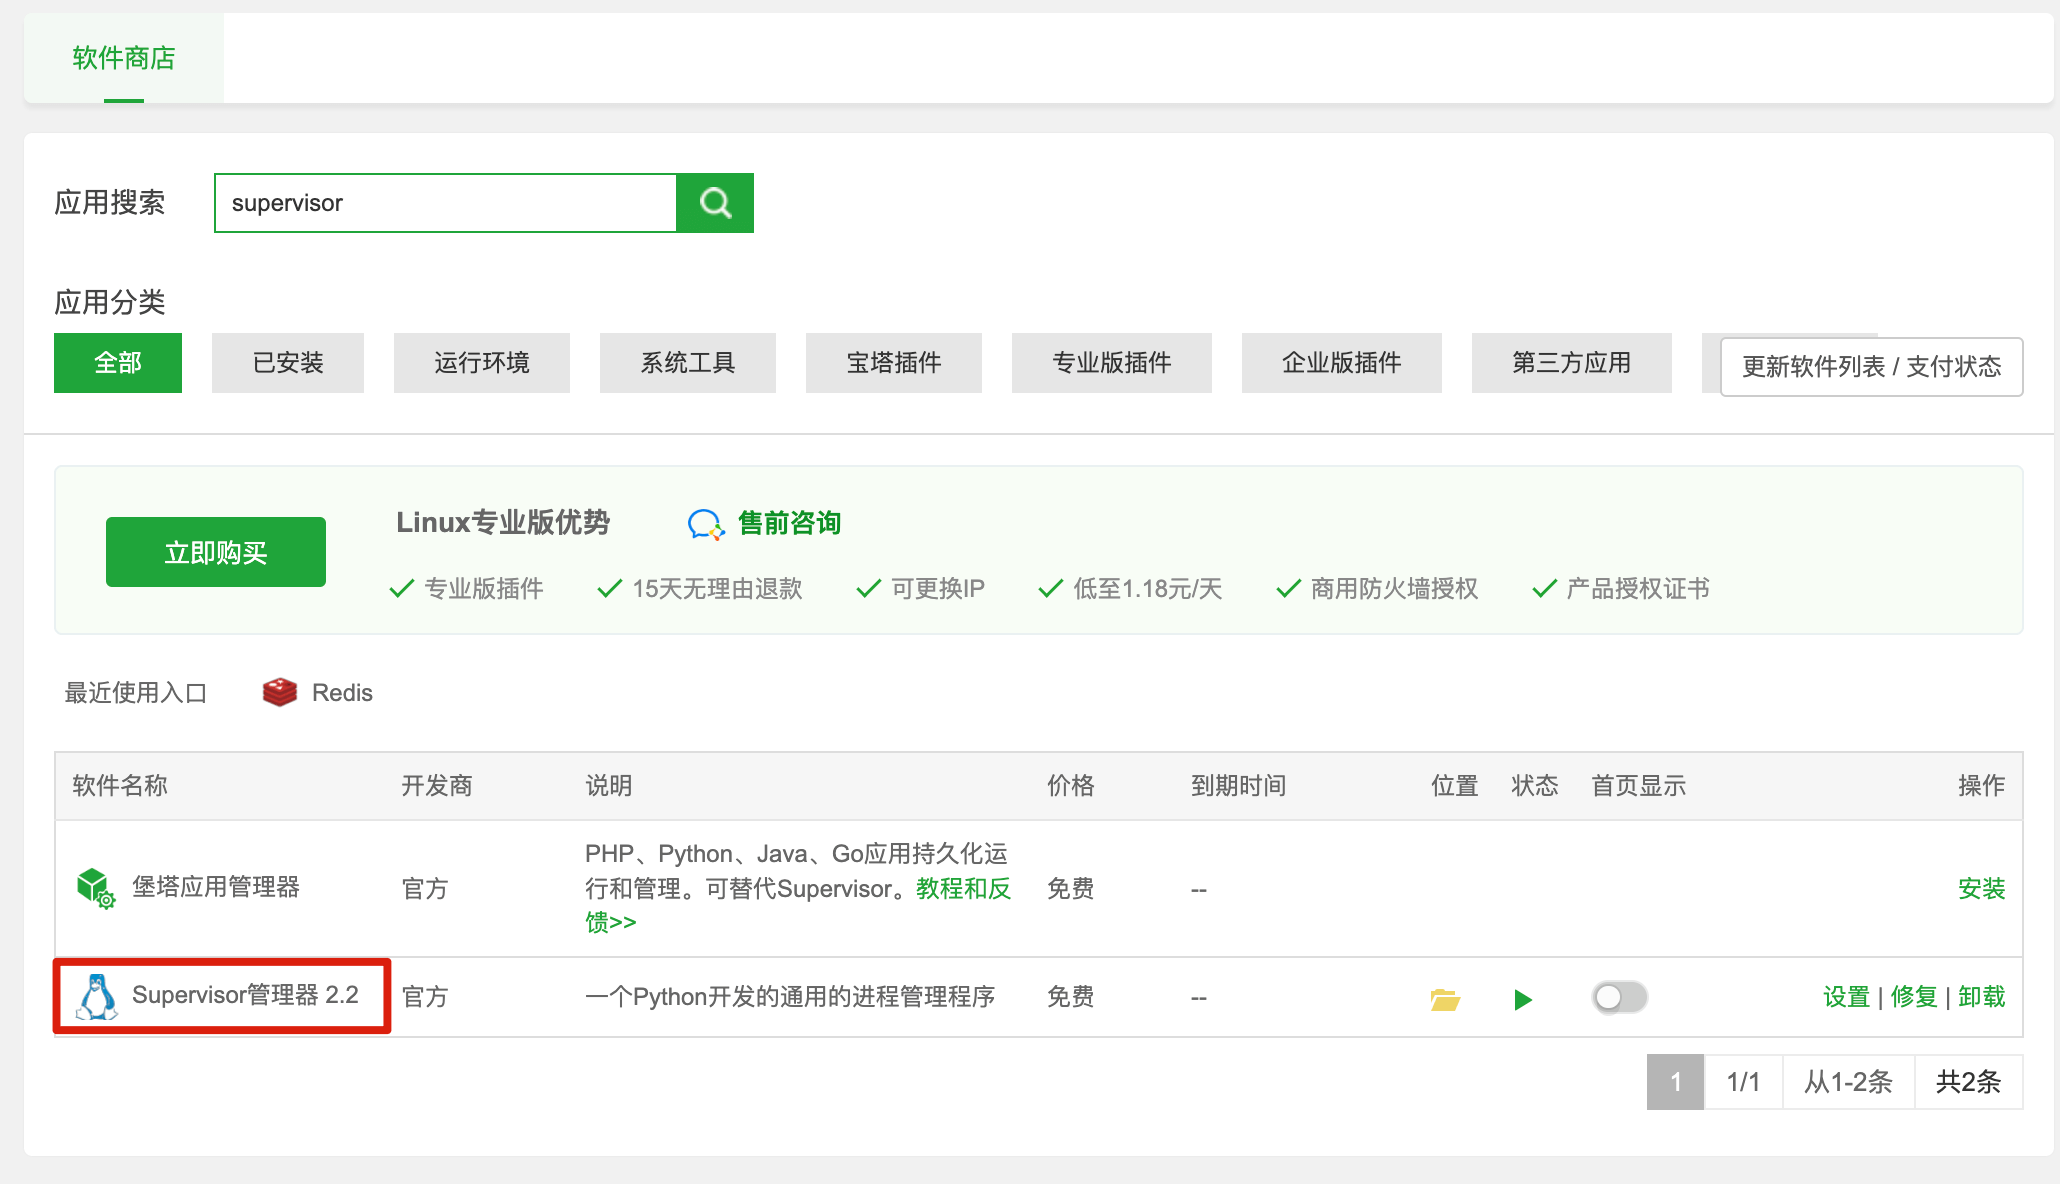
Task: Click the green play status icon
Action: (1523, 999)
